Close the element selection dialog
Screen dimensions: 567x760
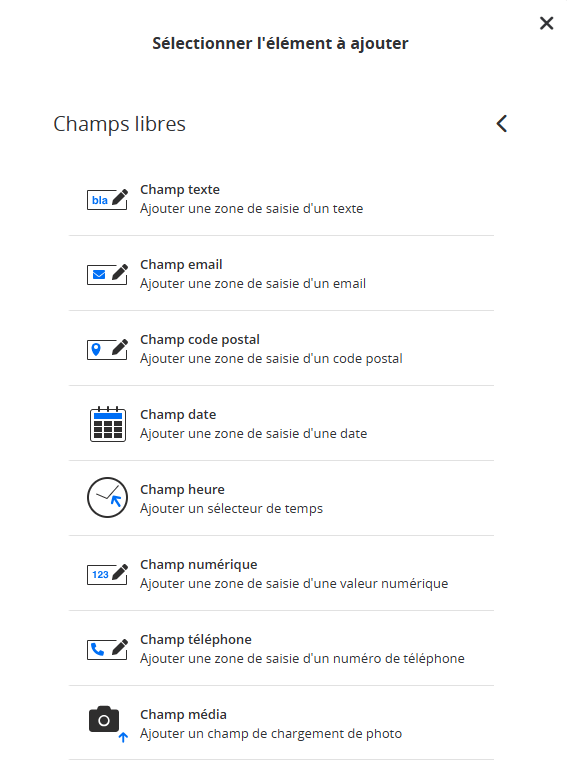point(546,23)
